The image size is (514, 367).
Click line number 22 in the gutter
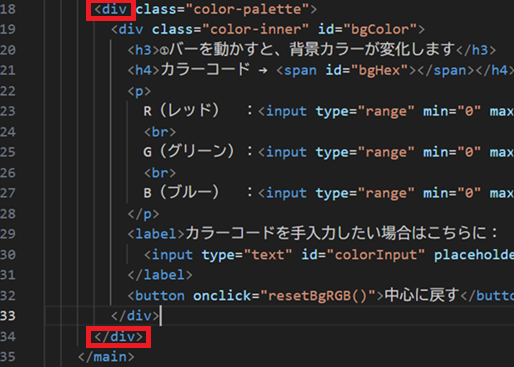click(x=8, y=91)
